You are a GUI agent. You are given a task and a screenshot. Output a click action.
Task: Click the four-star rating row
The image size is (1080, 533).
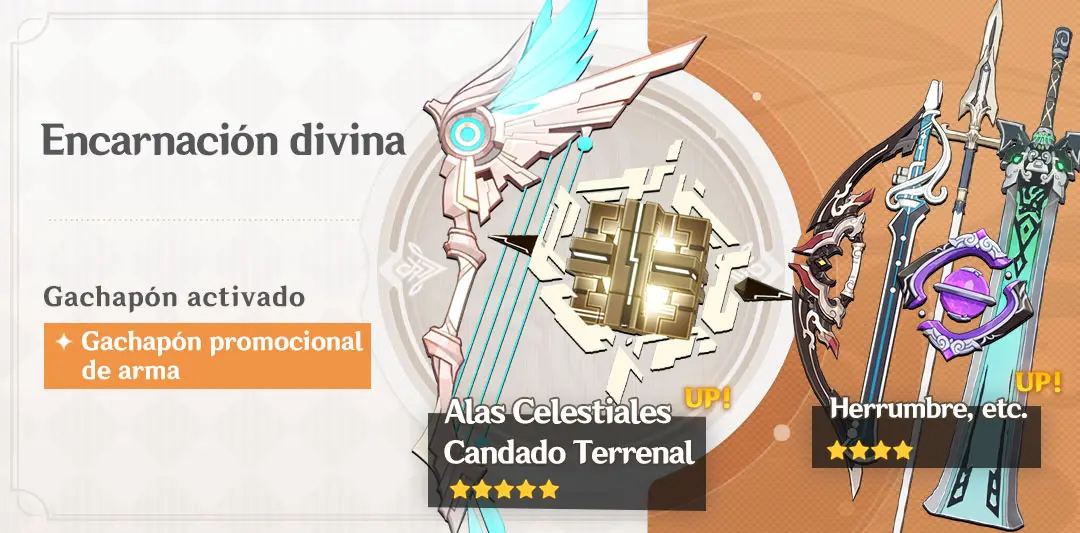click(871, 450)
